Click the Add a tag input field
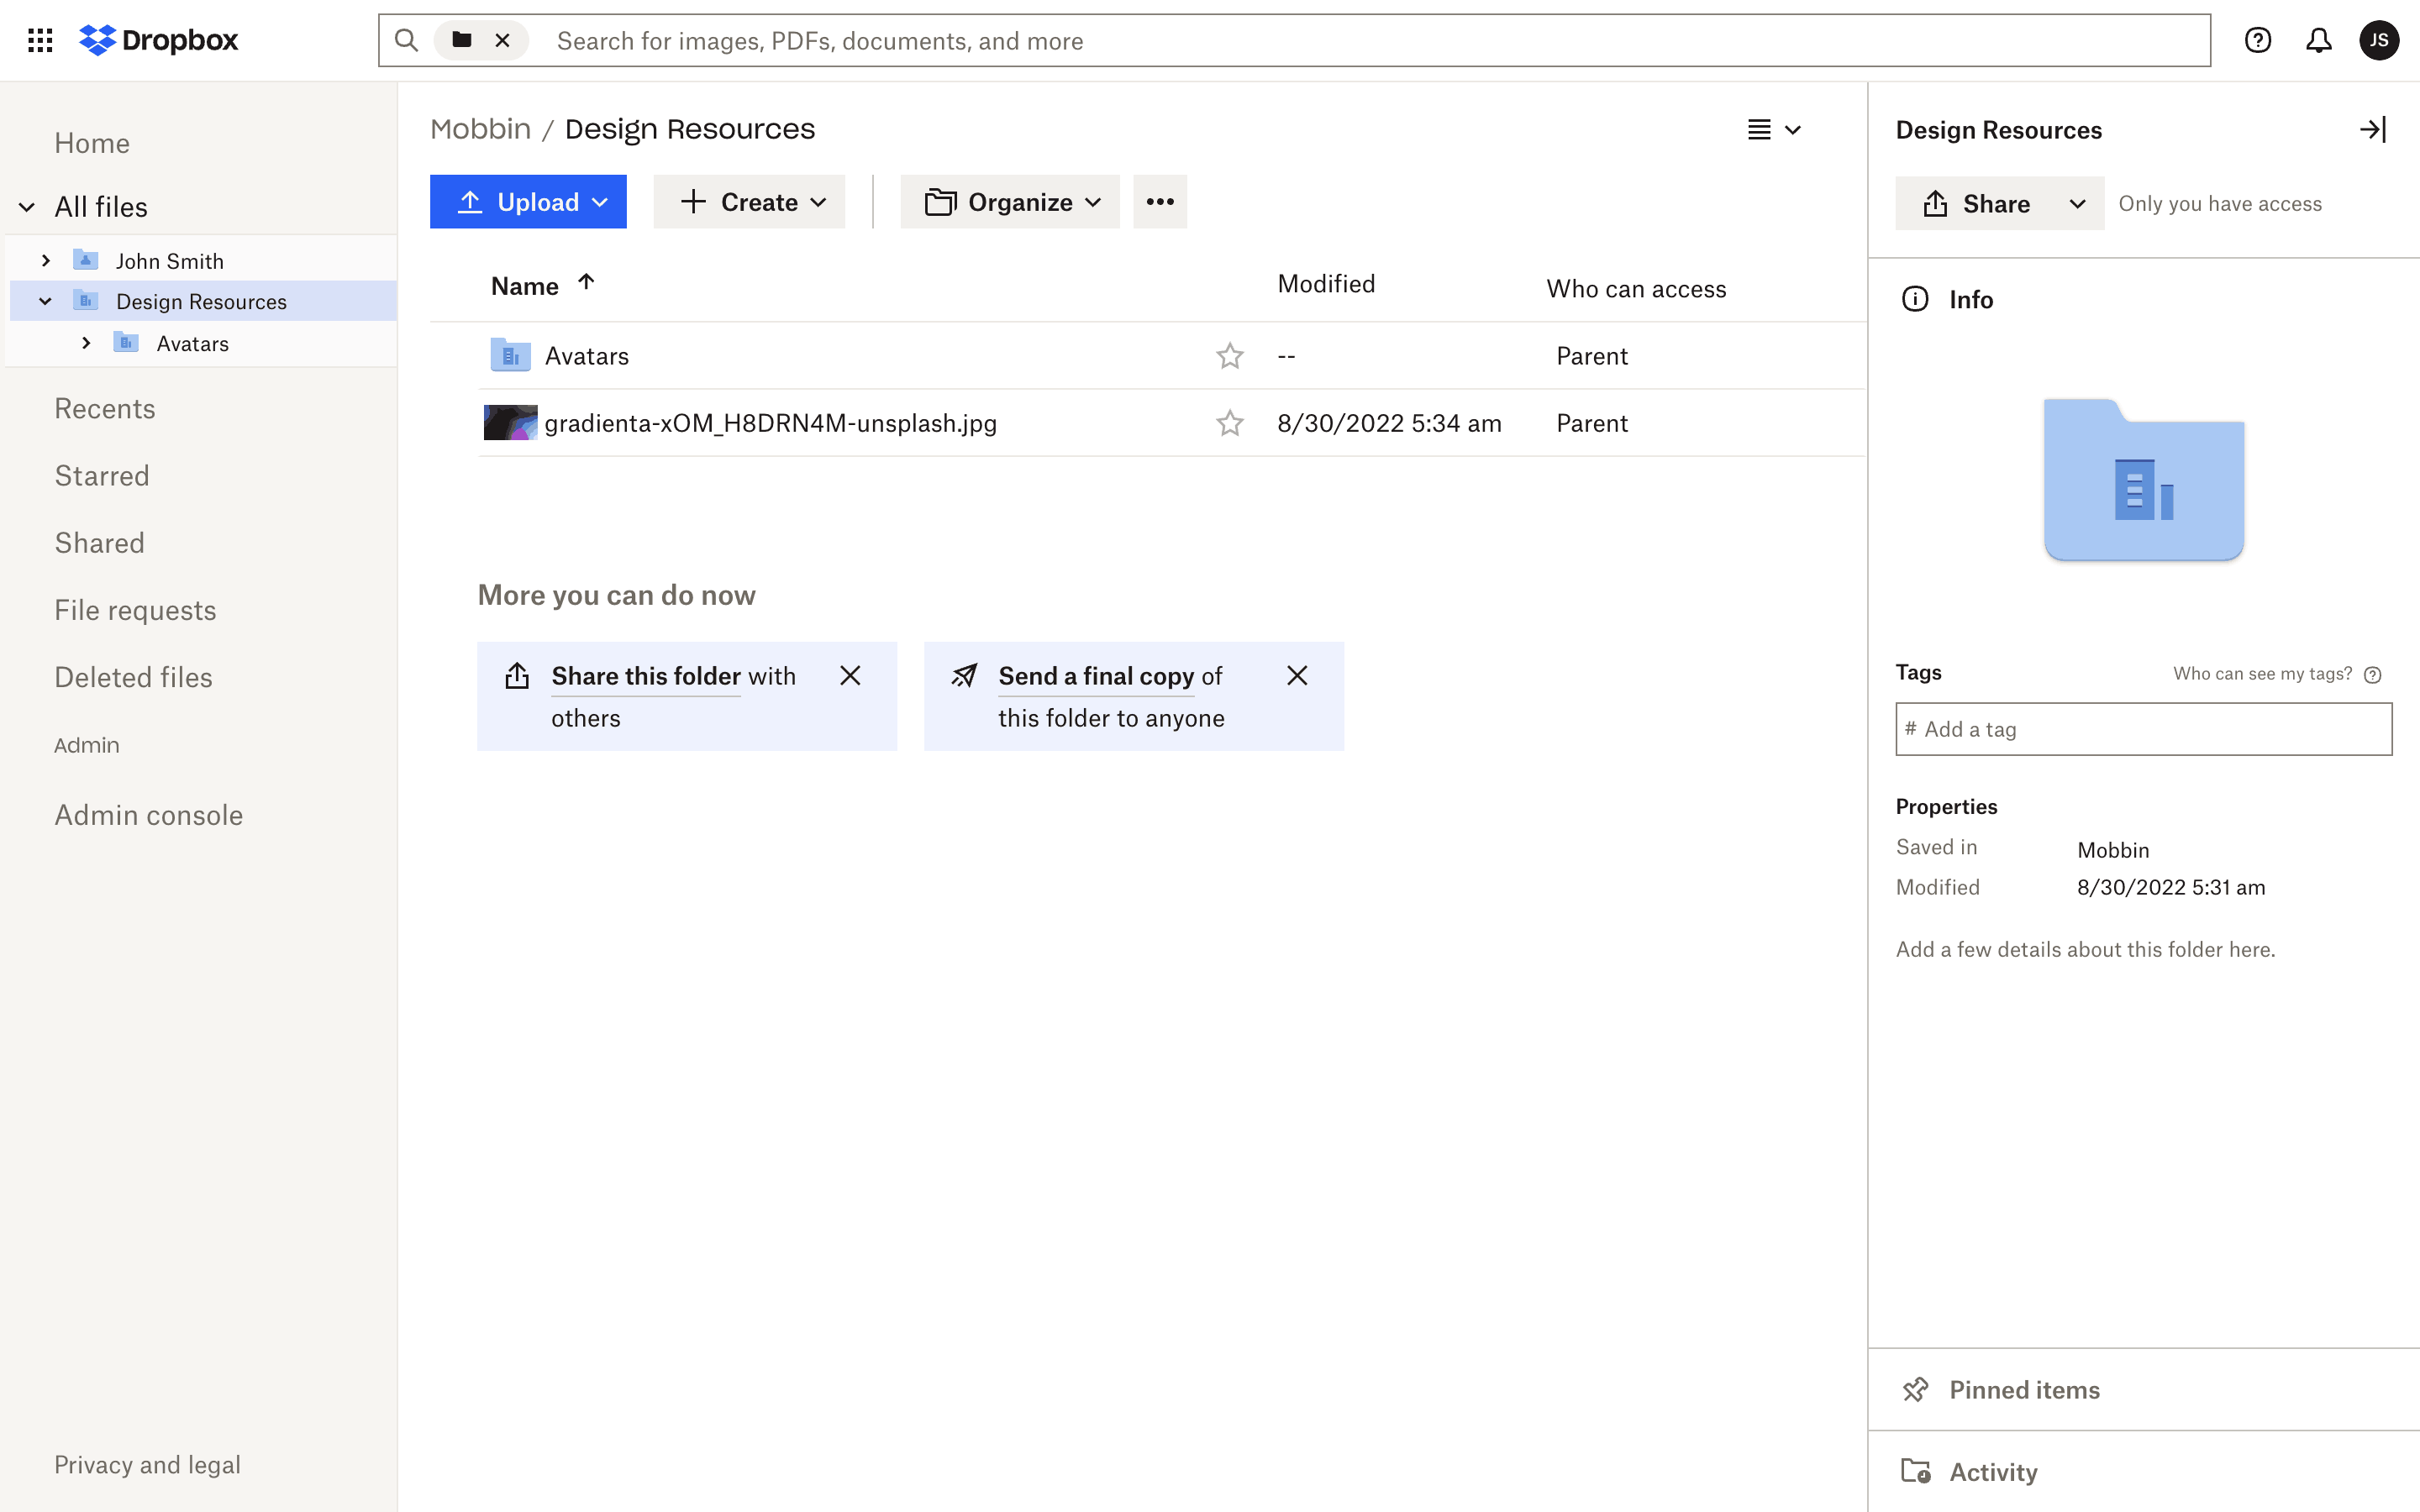Screen dimensions: 2420x1512 point(2143,729)
